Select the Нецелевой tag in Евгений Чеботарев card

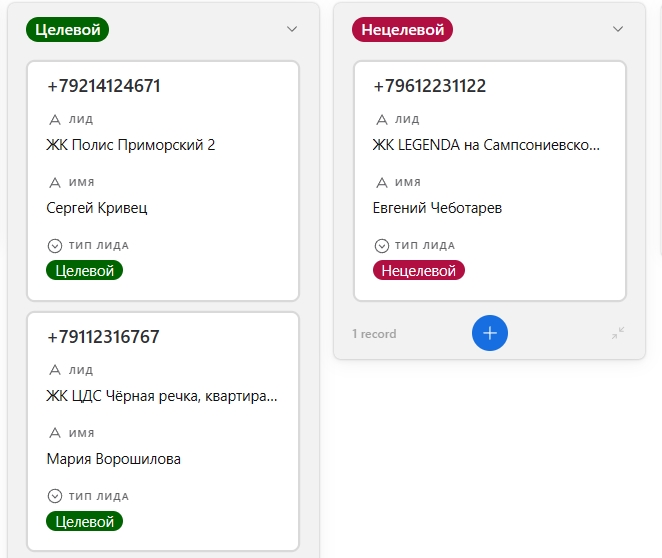click(x=418, y=270)
